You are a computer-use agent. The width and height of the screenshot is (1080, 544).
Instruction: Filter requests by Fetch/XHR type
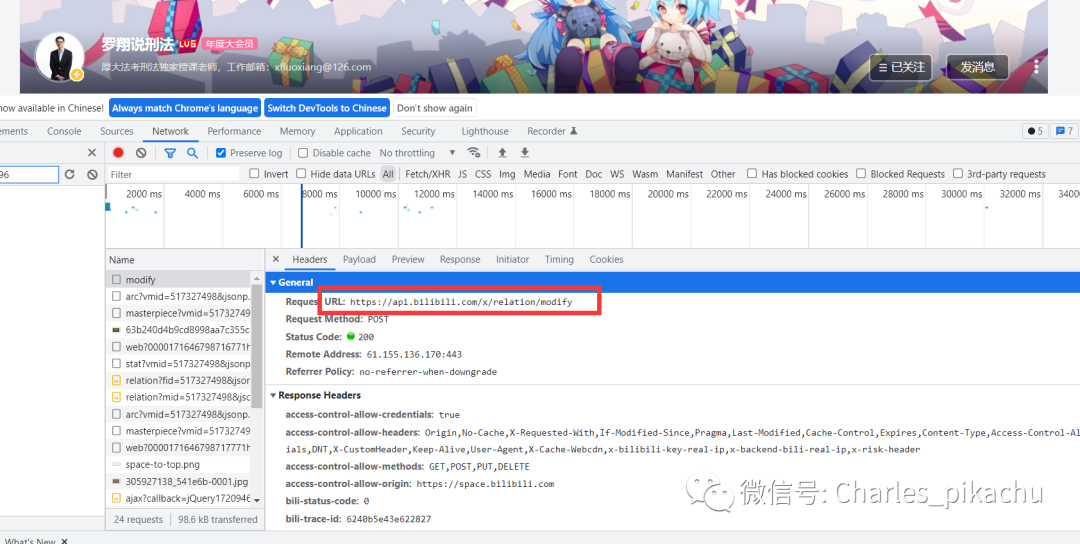[428, 174]
